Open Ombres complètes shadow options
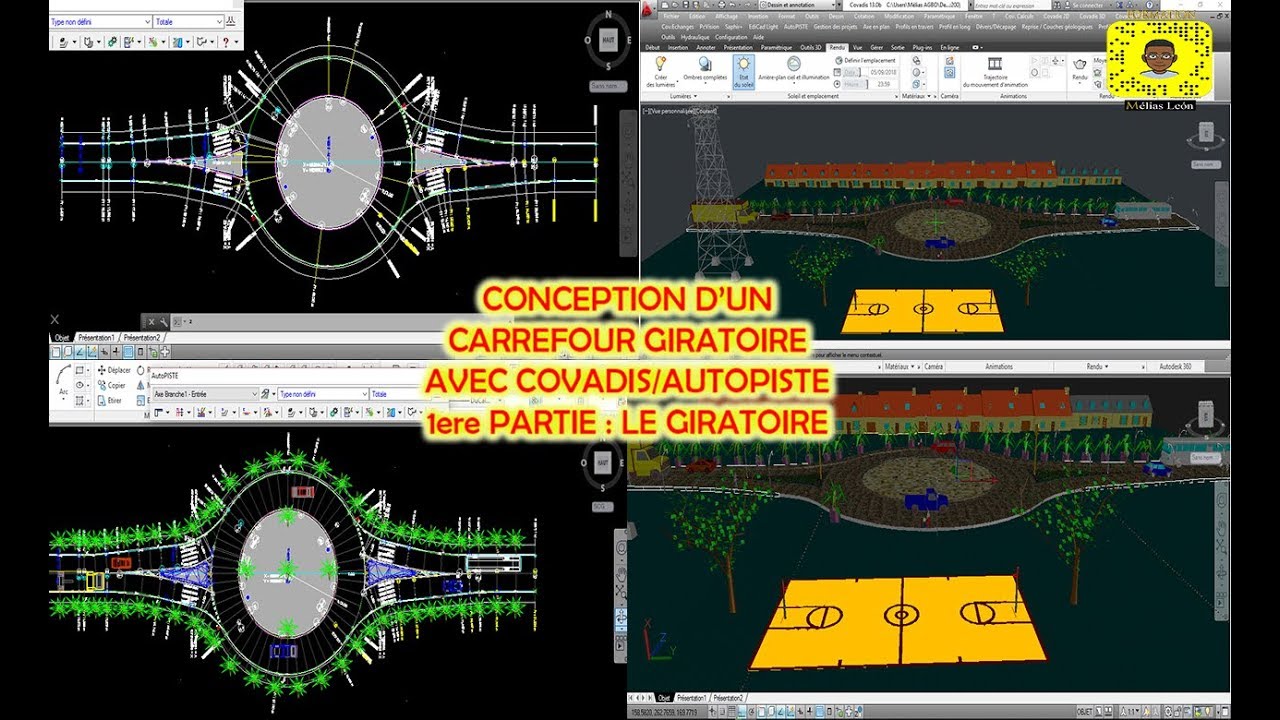The image size is (1280, 720). 704,70
